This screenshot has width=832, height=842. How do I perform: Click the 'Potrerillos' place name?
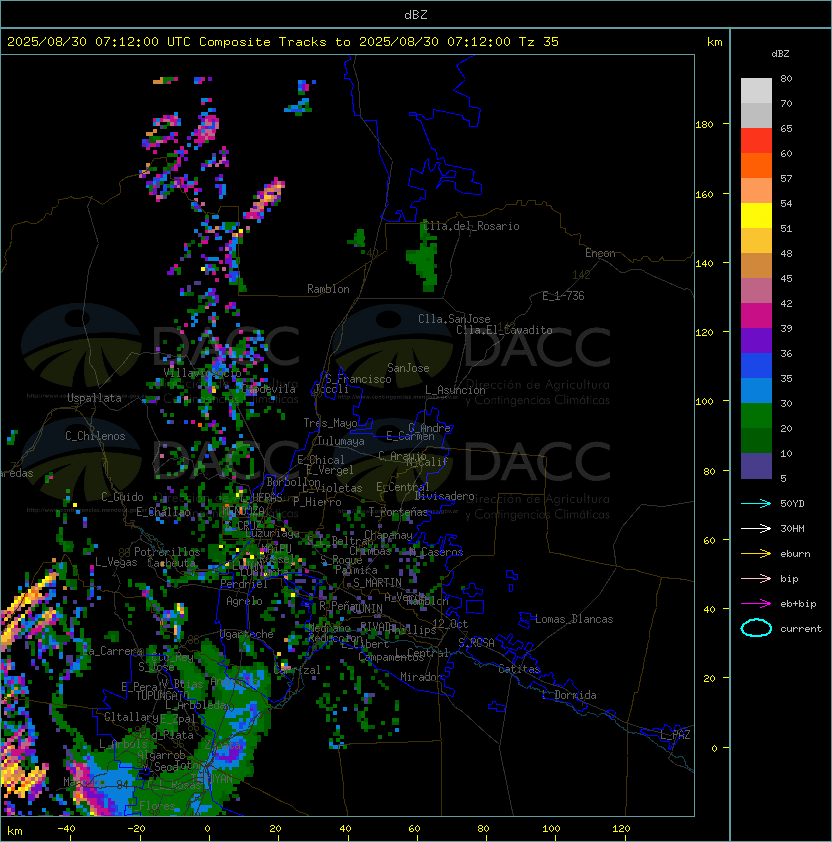(167, 552)
